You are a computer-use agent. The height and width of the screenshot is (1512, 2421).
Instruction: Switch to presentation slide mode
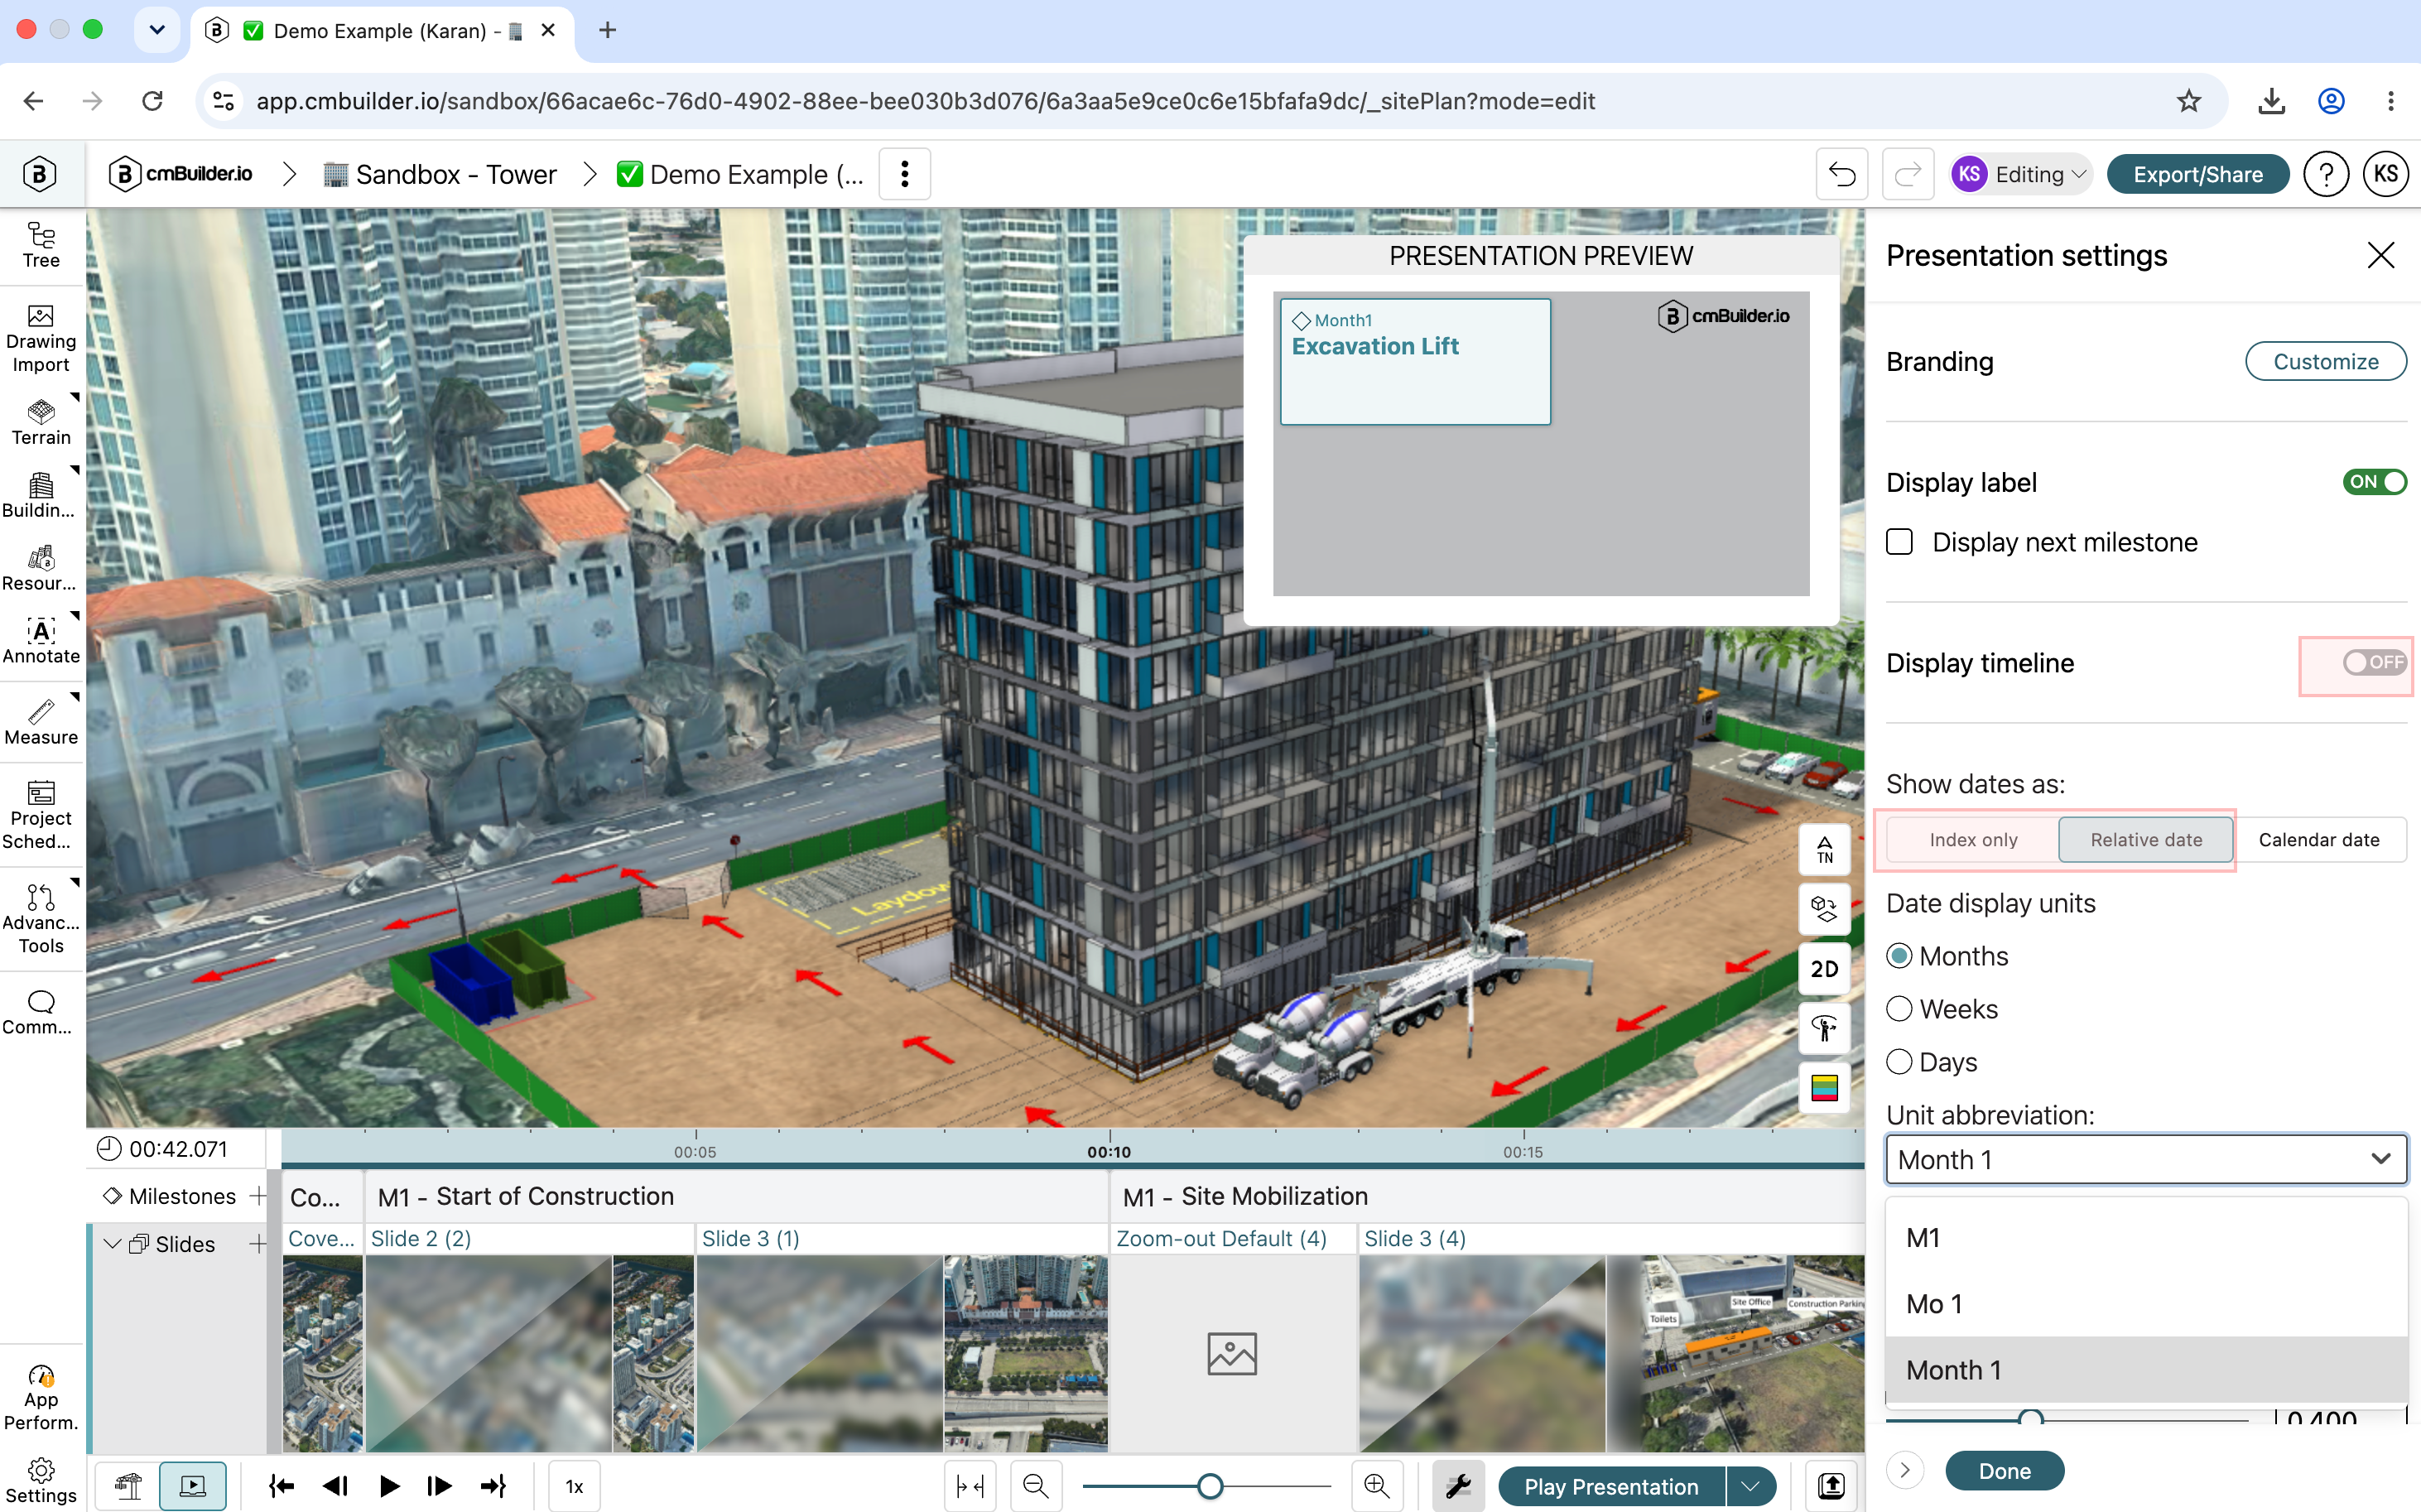point(192,1486)
